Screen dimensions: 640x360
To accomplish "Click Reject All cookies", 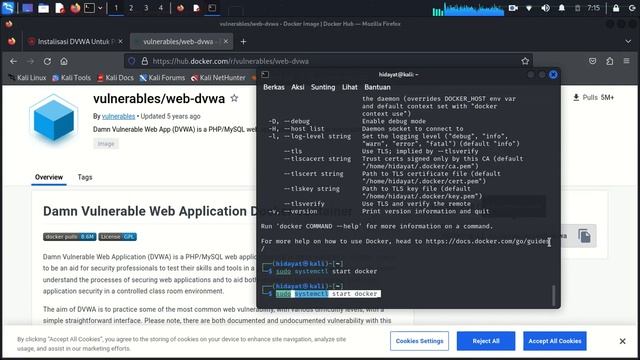I will click(486, 341).
